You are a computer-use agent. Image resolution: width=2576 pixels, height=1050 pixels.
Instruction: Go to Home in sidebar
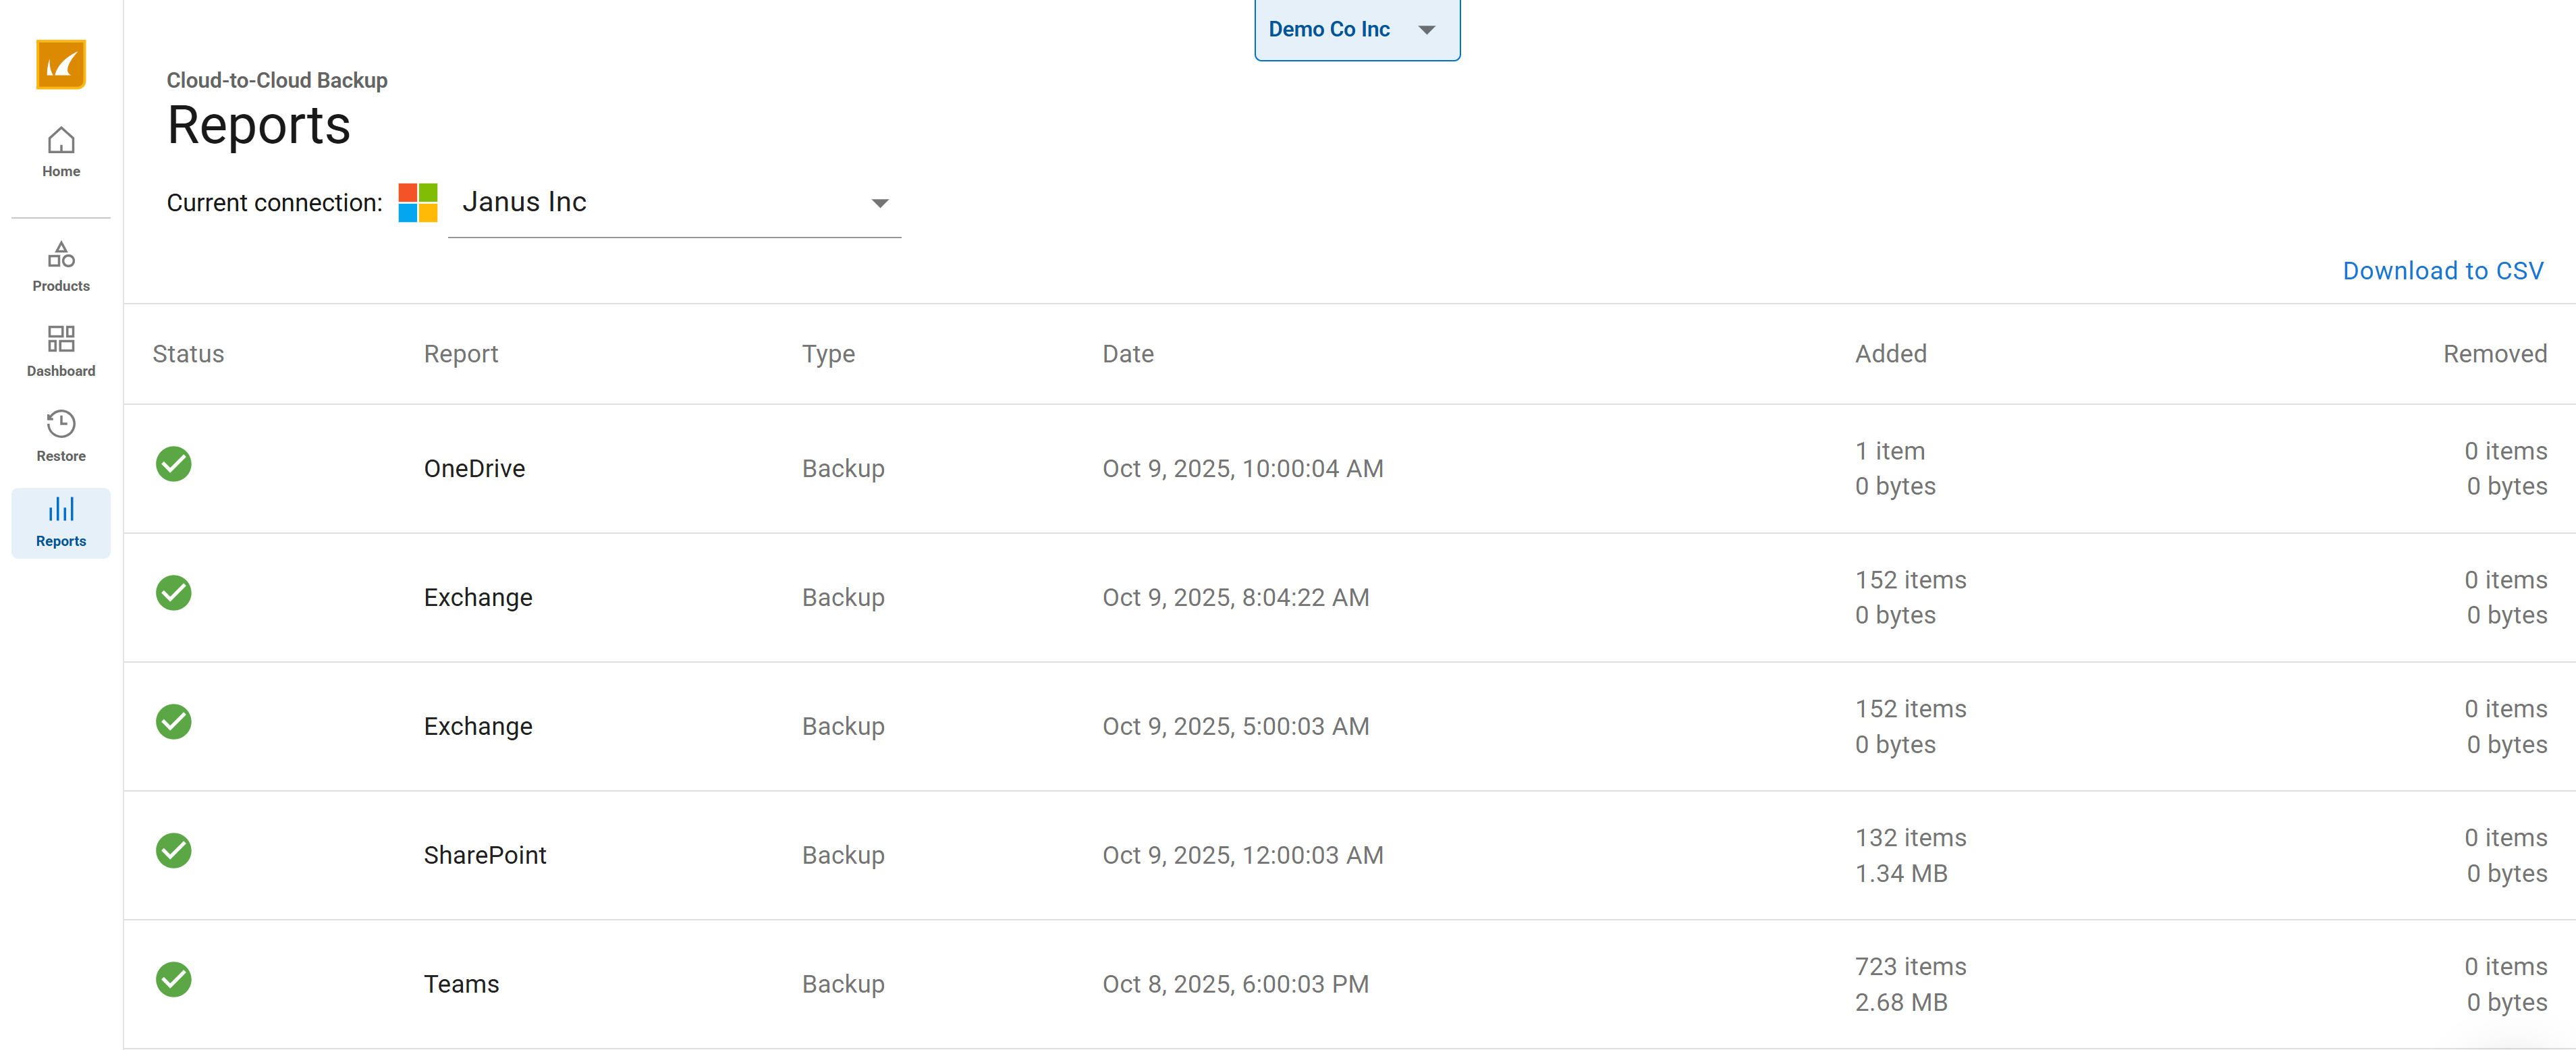pyautogui.click(x=61, y=152)
